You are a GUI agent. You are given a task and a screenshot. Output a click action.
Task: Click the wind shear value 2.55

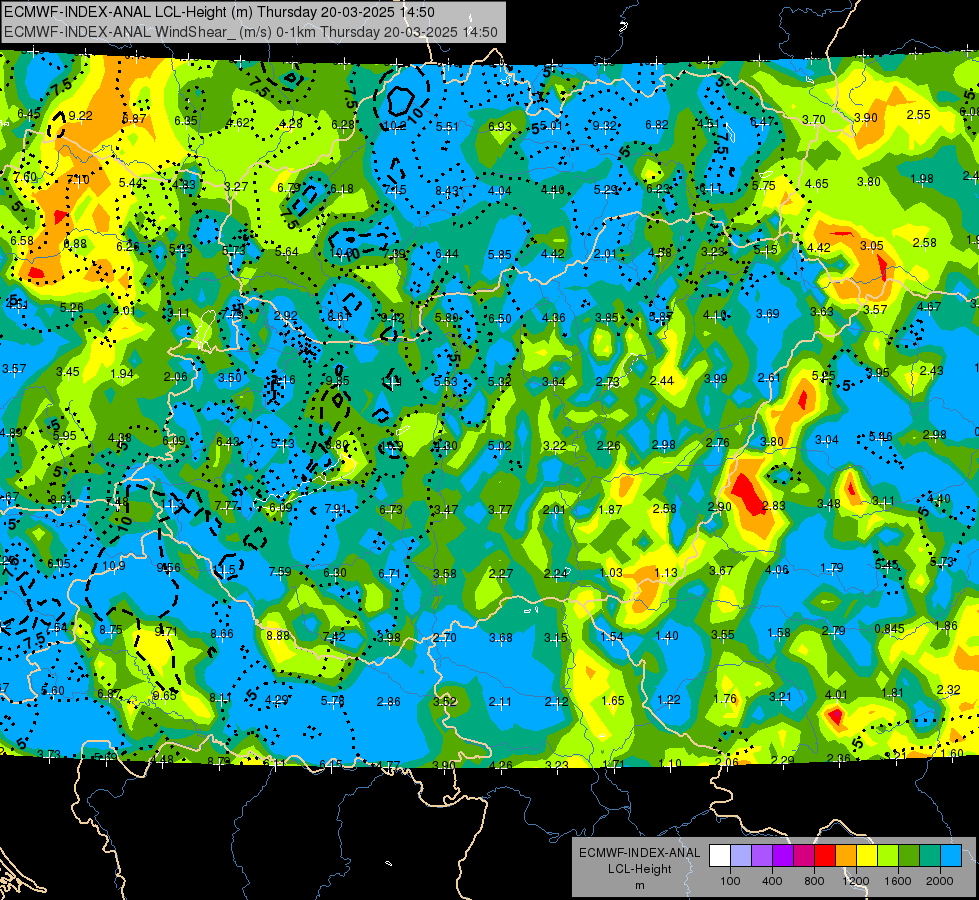click(918, 115)
